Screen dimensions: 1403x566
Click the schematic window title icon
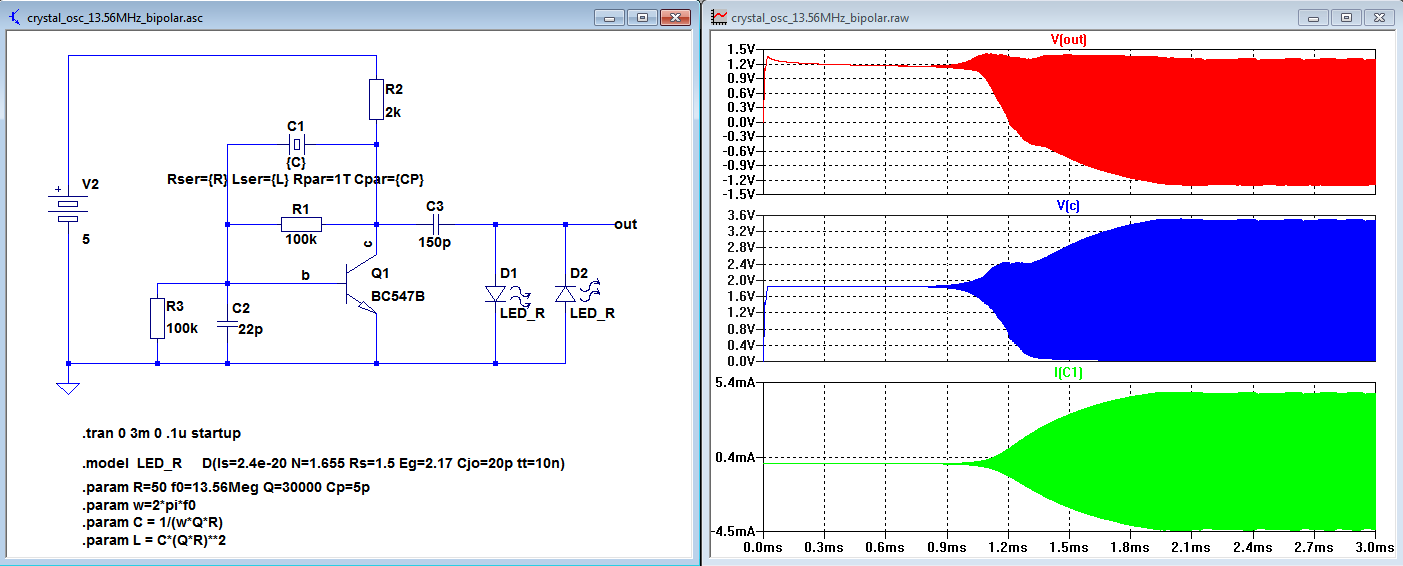(13, 18)
